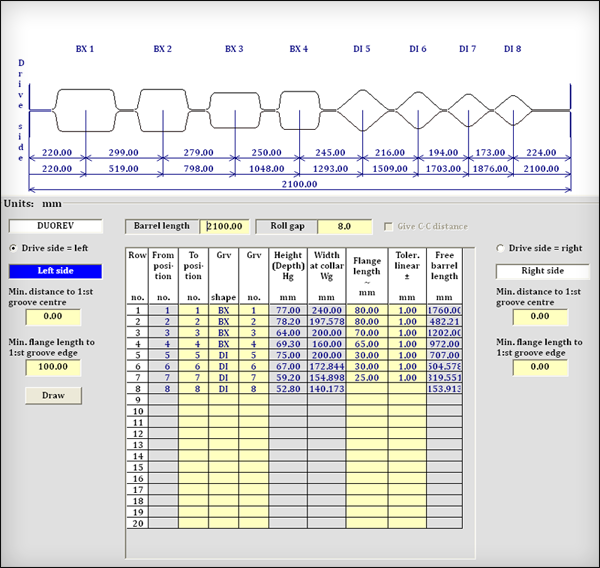Click the Flange length cell 65.00

pyautogui.click(x=367, y=344)
